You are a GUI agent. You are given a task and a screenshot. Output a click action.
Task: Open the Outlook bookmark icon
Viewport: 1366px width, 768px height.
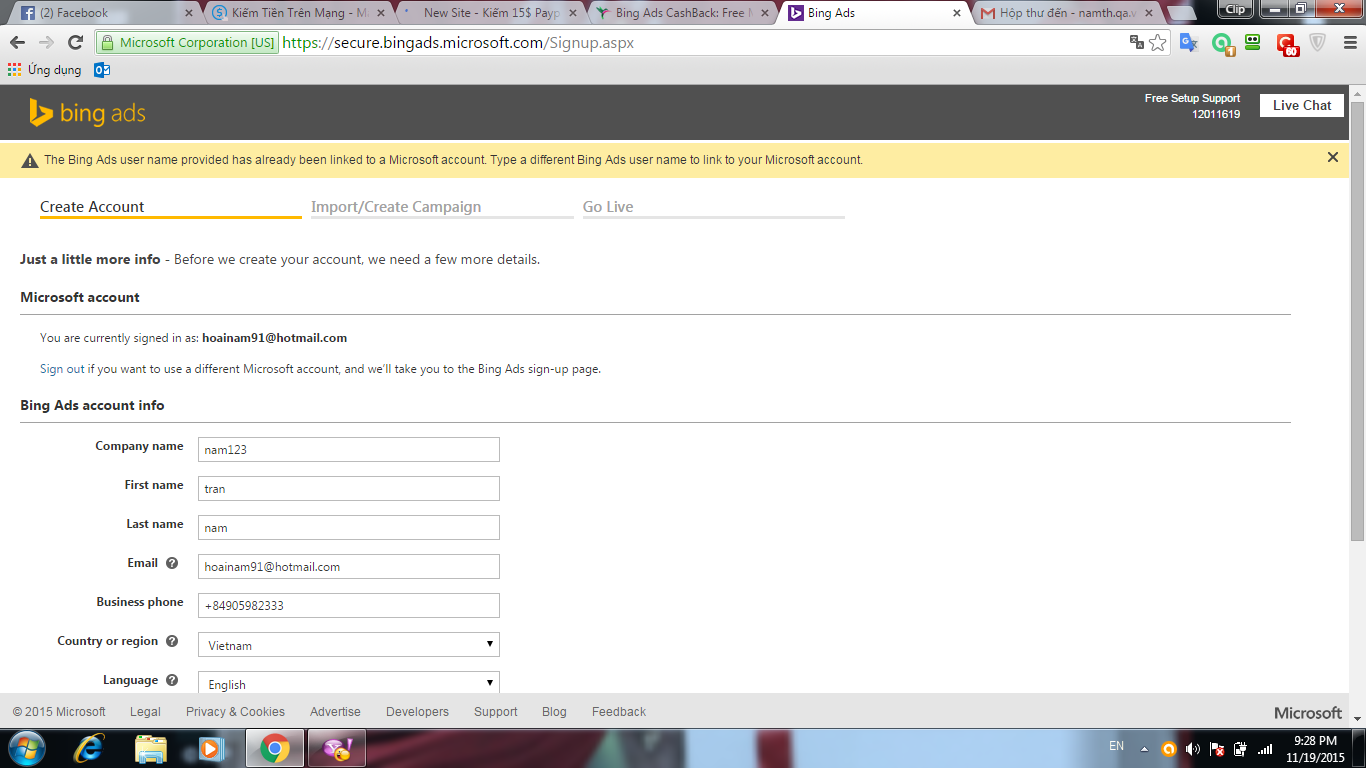(102, 70)
